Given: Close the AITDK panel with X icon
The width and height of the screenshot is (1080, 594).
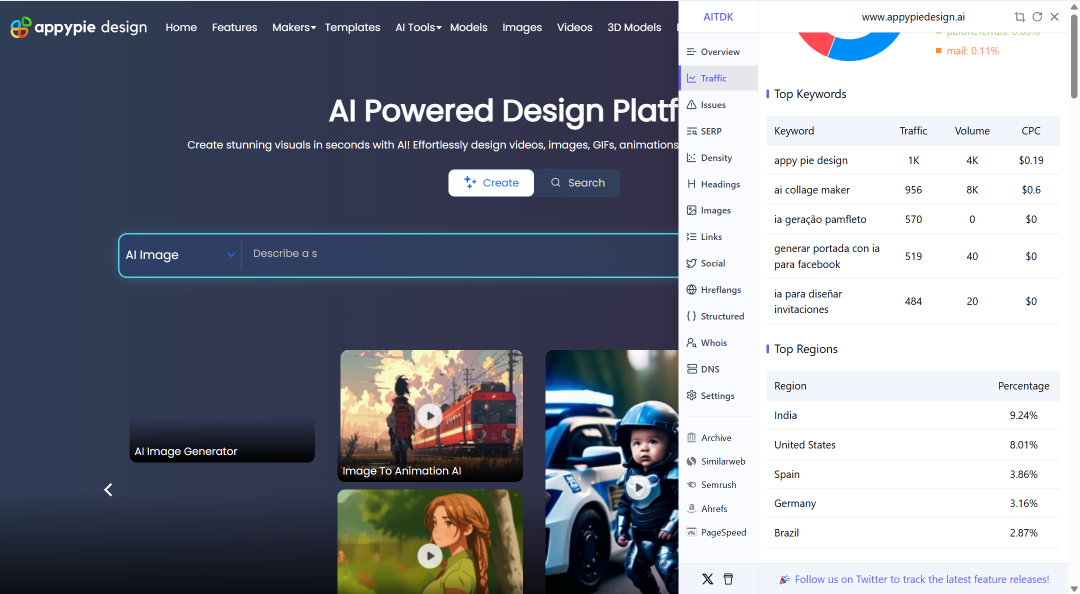Looking at the screenshot, I should tap(1055, 17).
